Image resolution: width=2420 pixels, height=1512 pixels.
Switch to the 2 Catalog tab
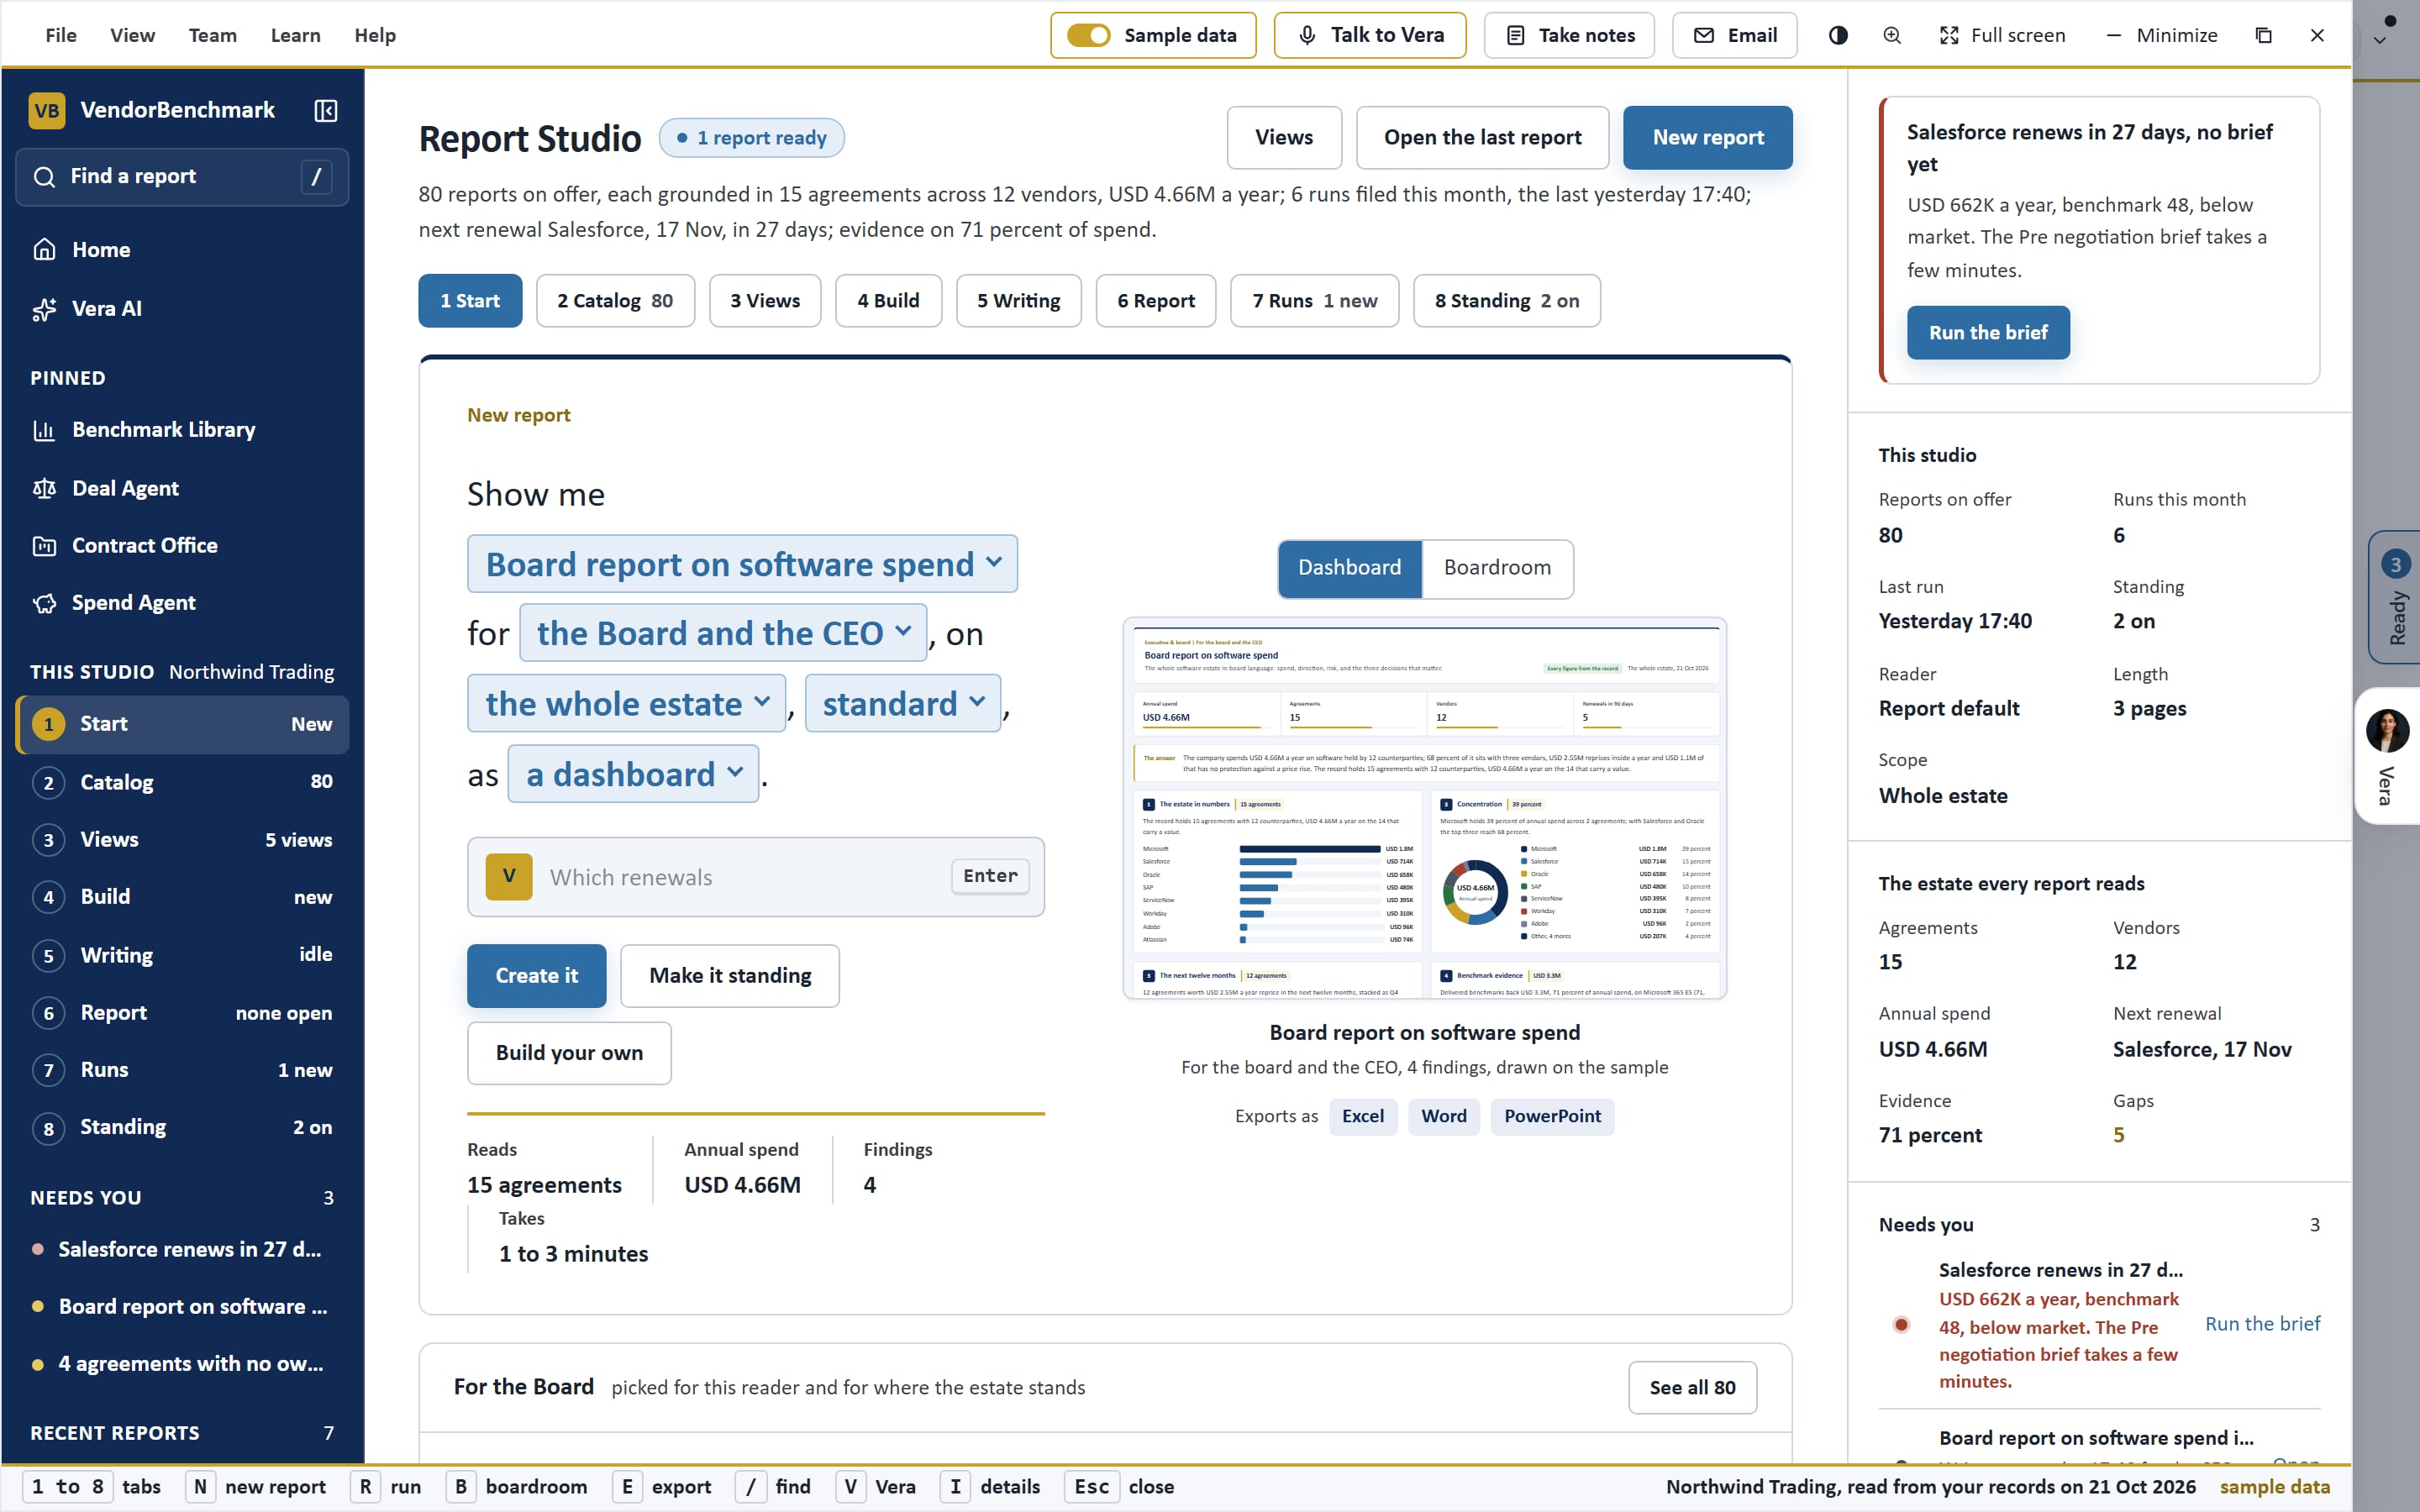tap(615, 301)
